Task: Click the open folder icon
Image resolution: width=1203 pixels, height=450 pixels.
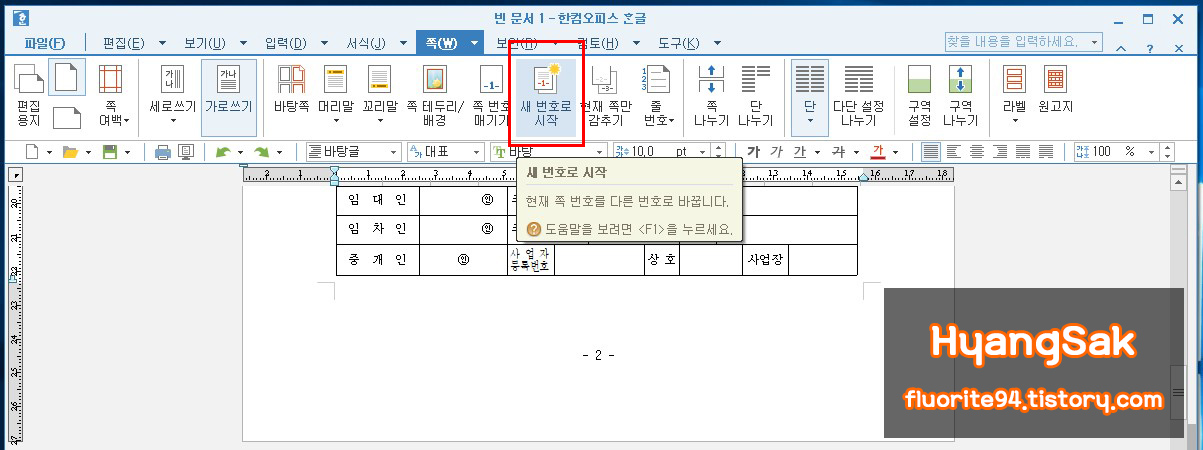Action: (x=70, y=152)
